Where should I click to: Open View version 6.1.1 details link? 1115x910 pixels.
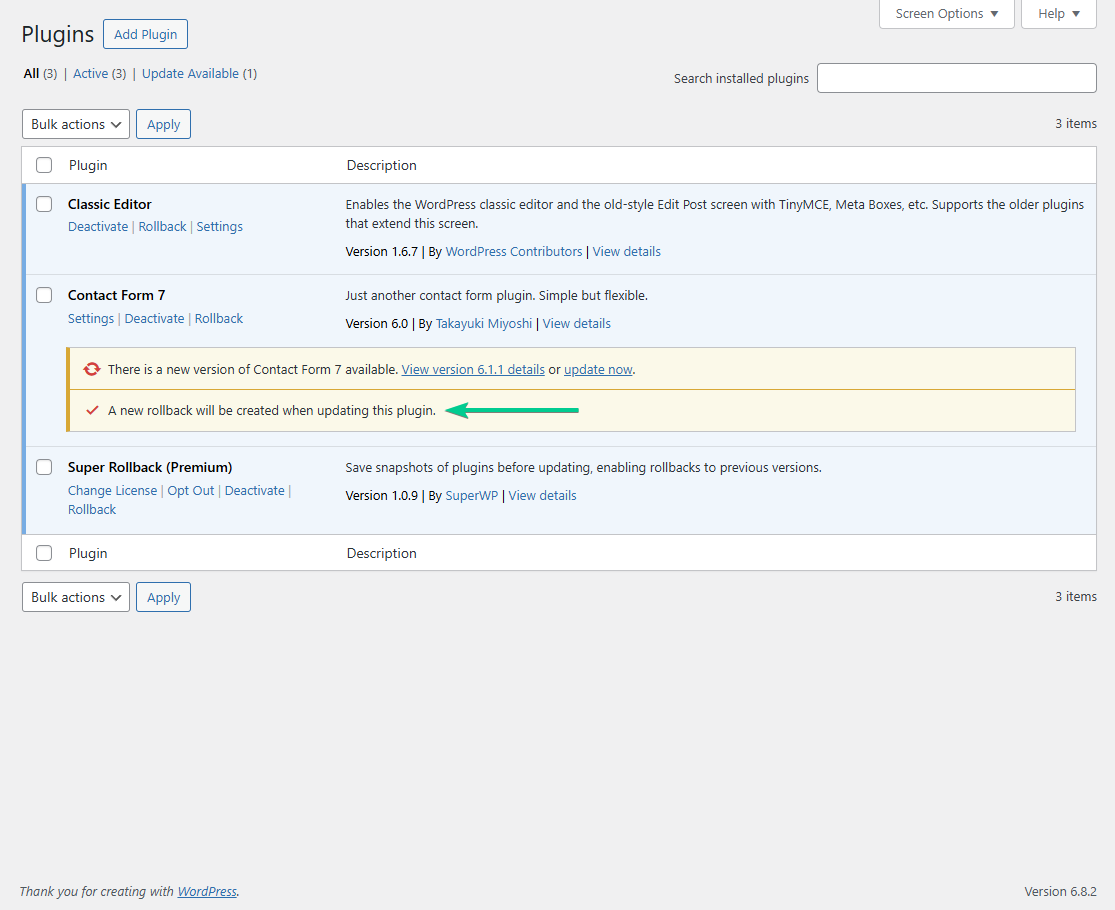pos(473,369)
